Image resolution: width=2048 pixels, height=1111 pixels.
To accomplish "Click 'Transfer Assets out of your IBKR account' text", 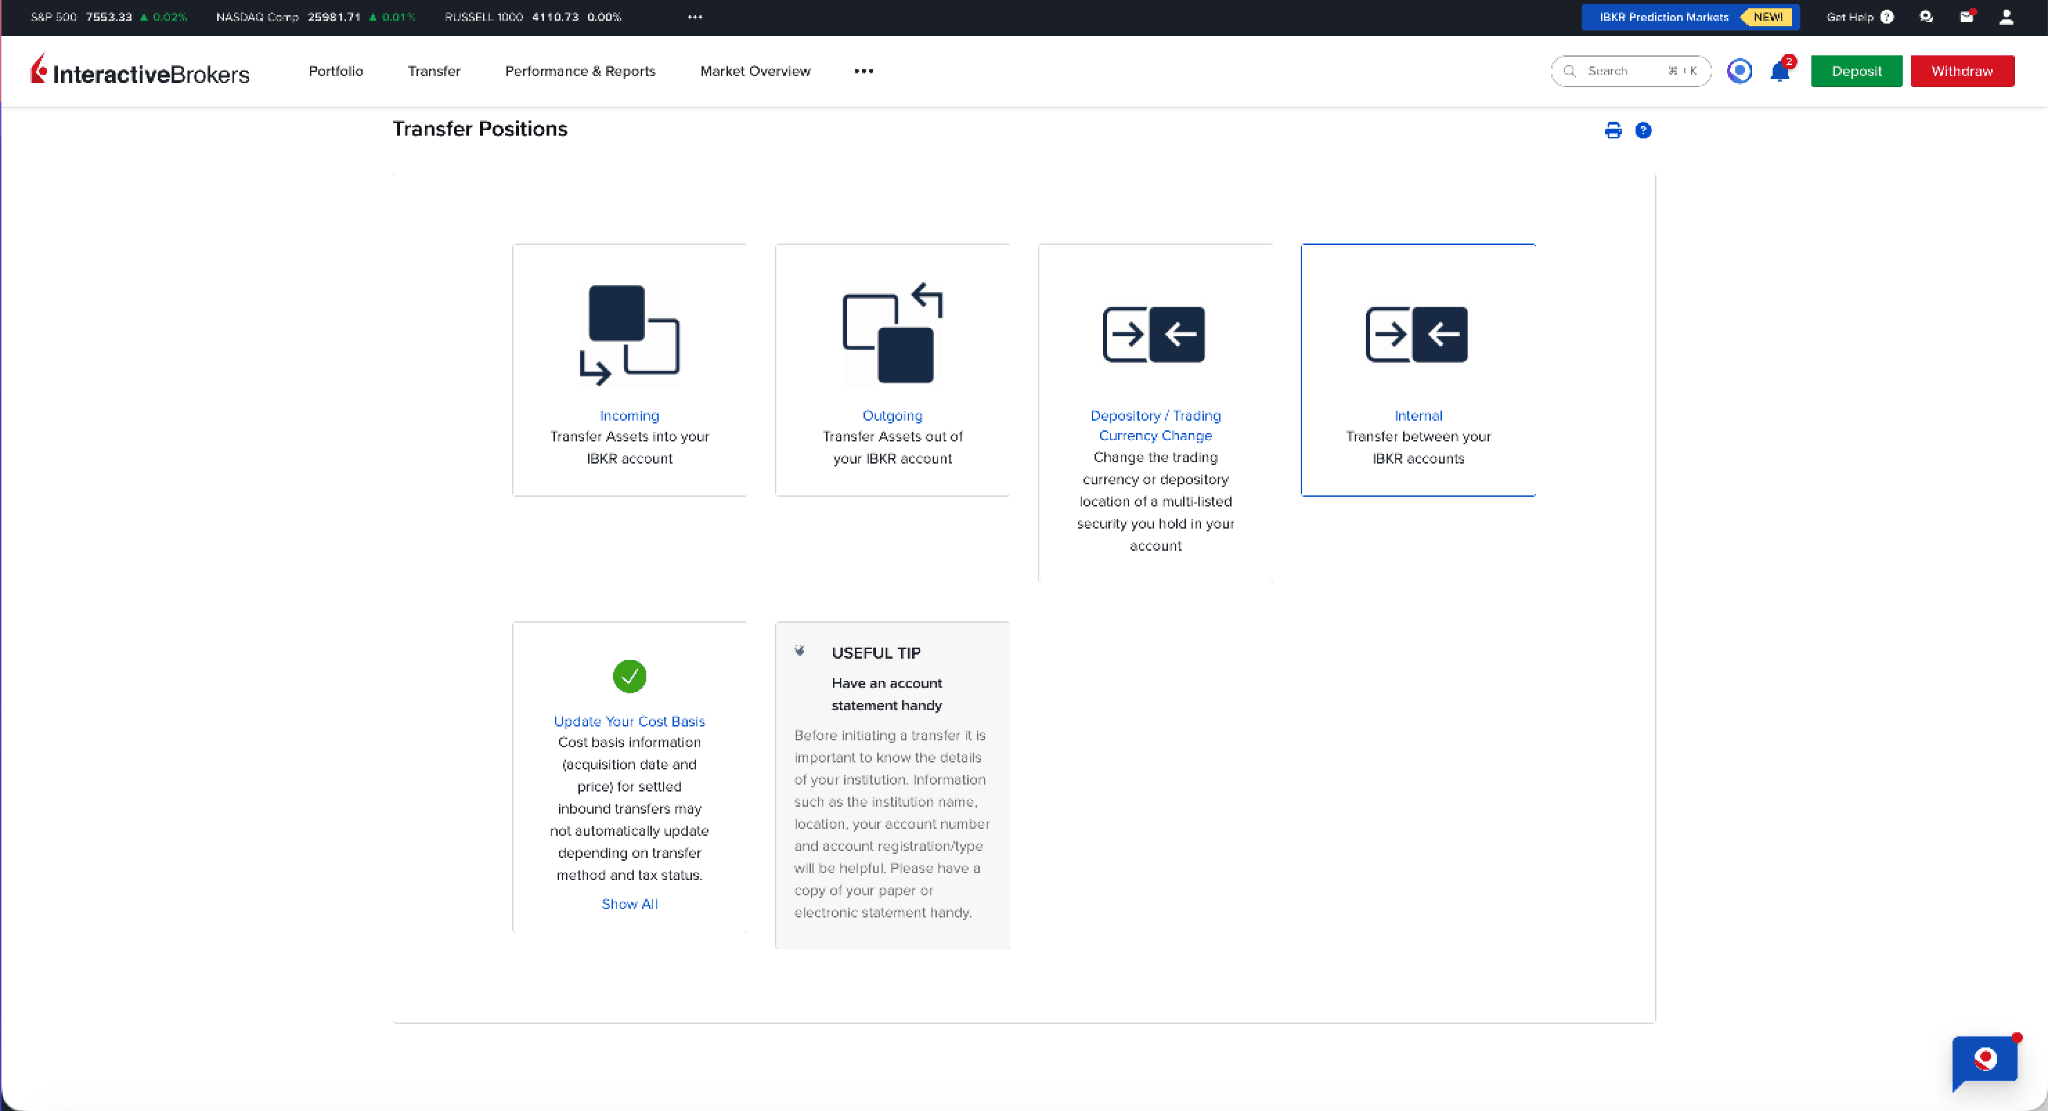I will (x=893, y=448).
